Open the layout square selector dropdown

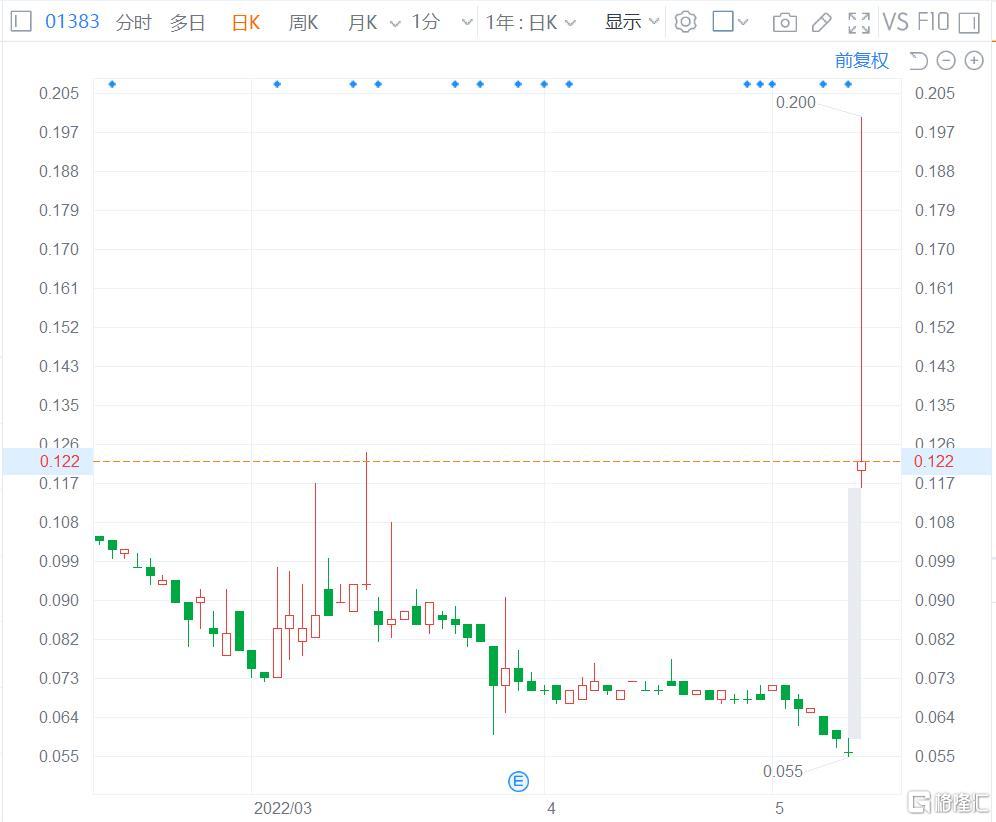[730, 22]
